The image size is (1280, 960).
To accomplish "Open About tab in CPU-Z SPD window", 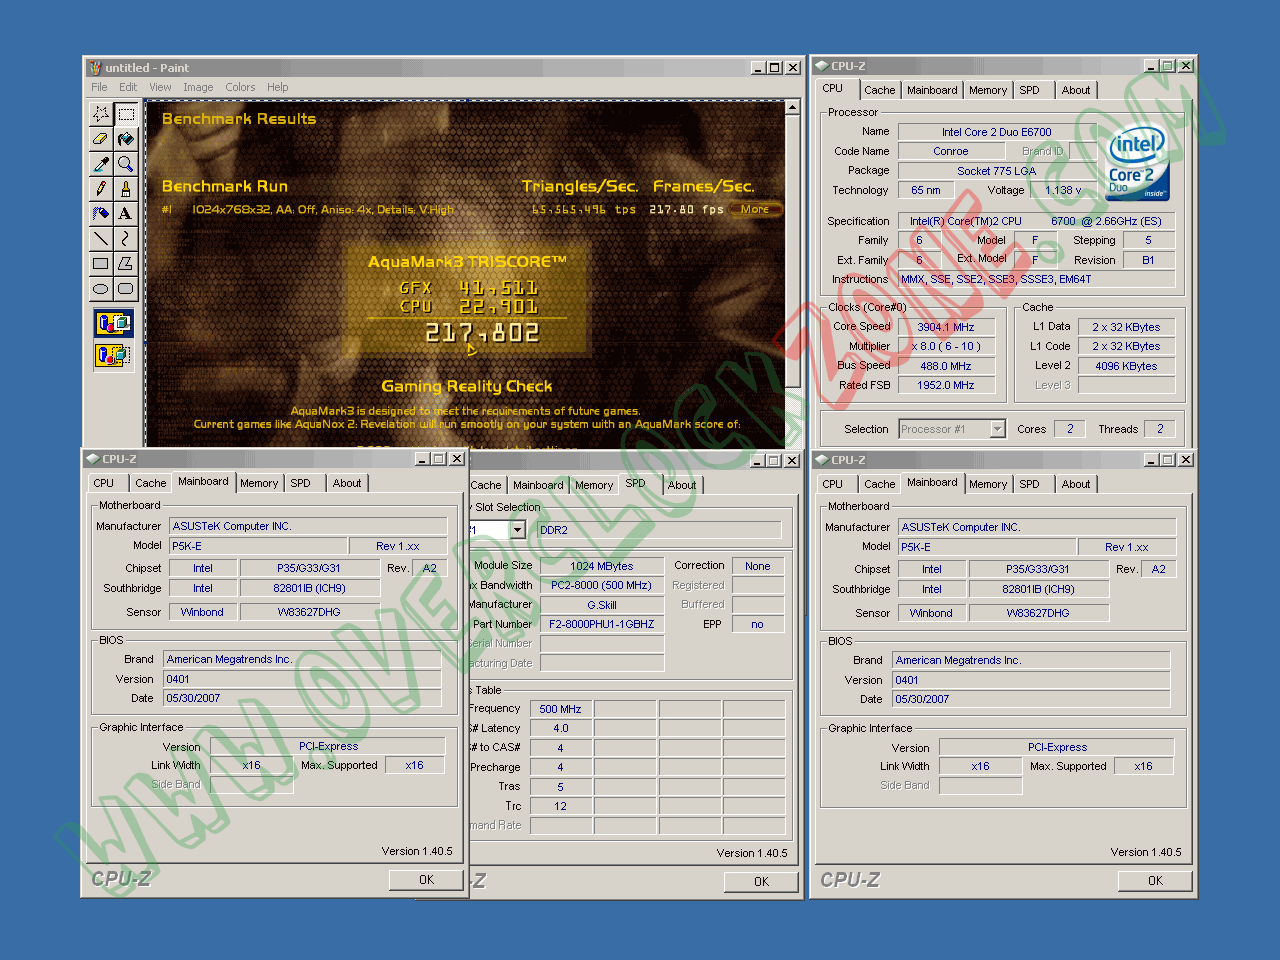I will (x=682, y=485).
